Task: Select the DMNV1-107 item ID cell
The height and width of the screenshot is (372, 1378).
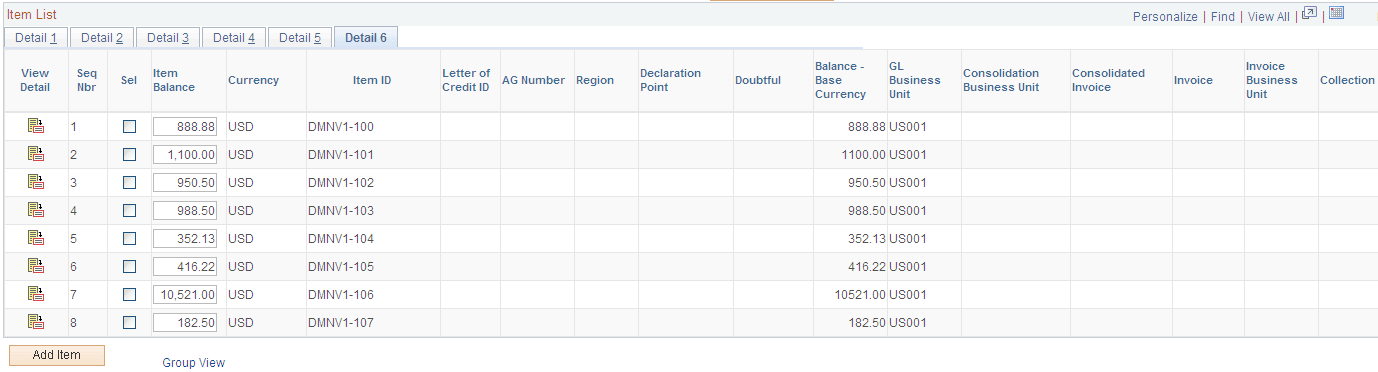Action: coord(341,323)
